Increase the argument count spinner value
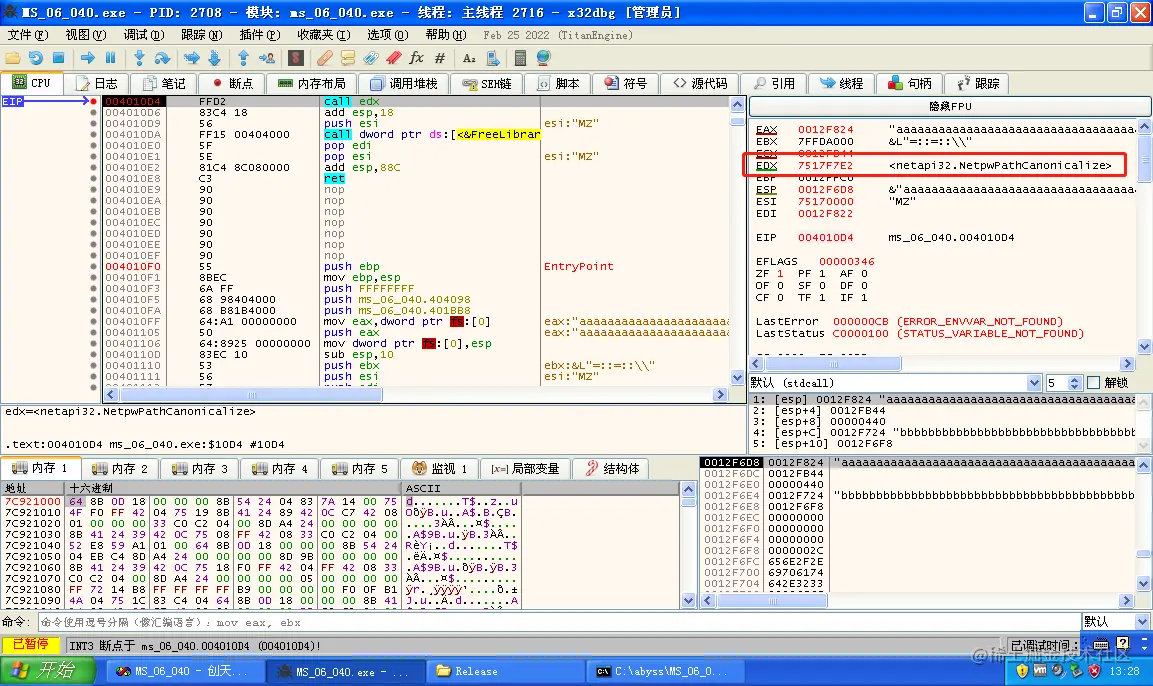Screen dimensions: 1153x686 pyautogui.click(x=1074, y=379)
